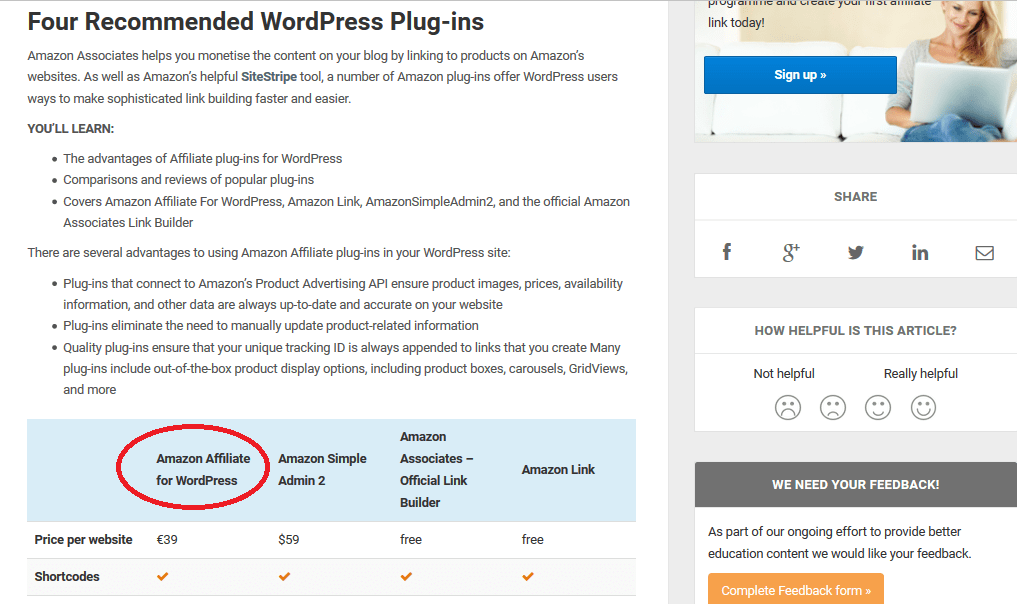
Task: Click the Amazon Link column header
Action: 558,470
